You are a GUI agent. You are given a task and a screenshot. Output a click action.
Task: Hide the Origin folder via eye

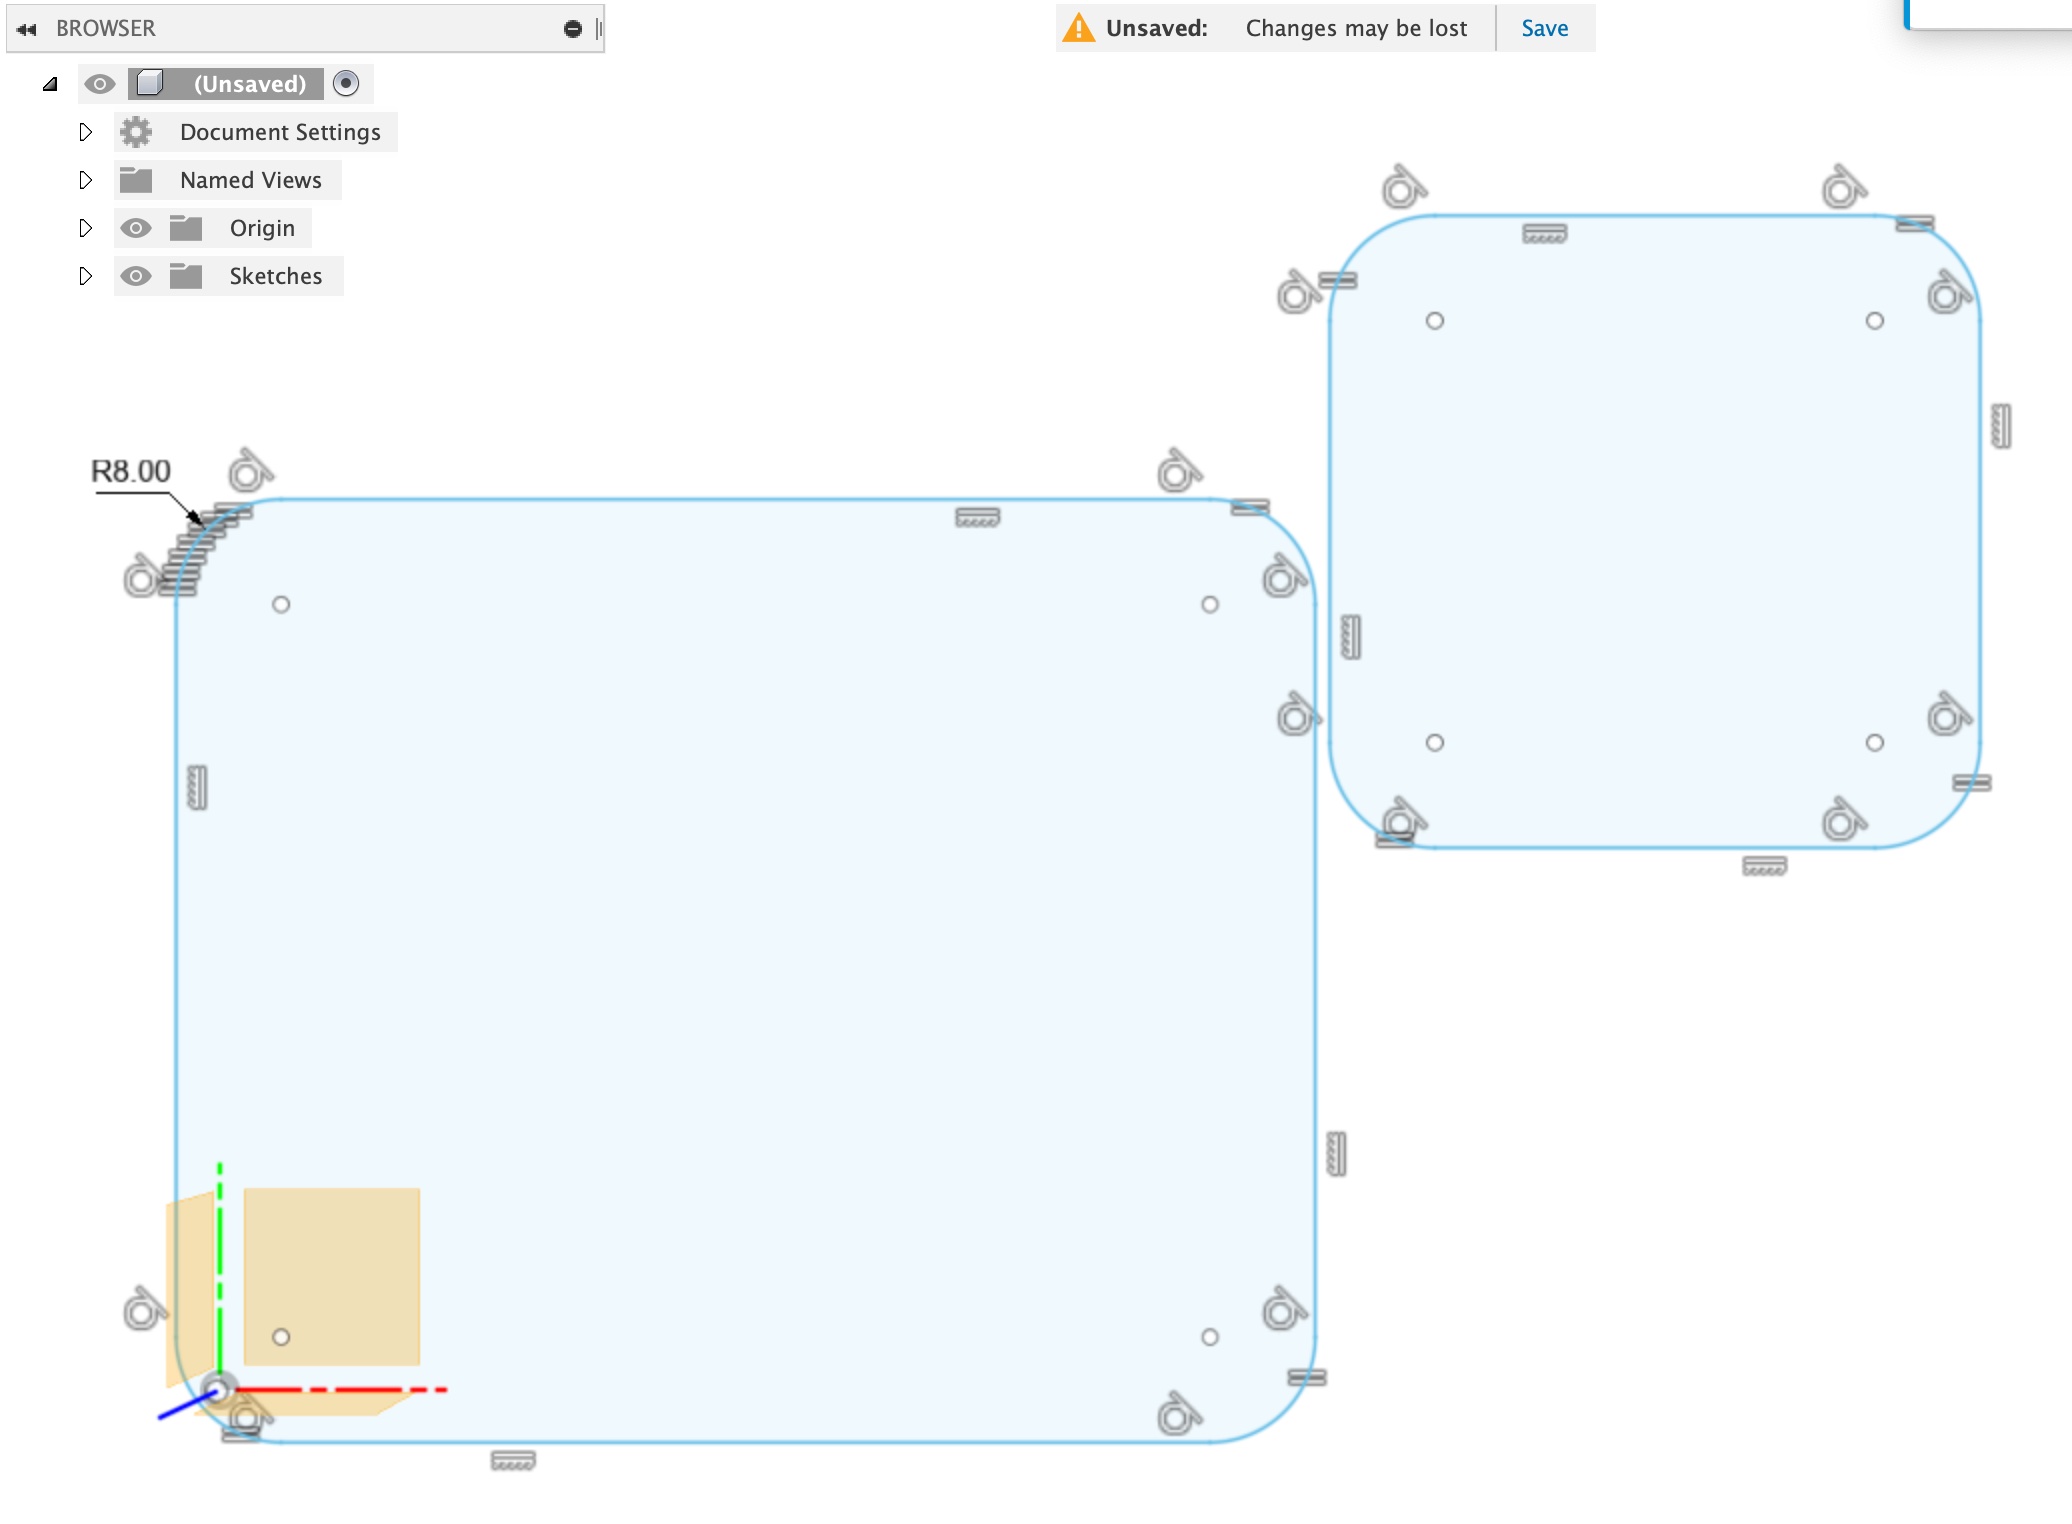(136, 228)
